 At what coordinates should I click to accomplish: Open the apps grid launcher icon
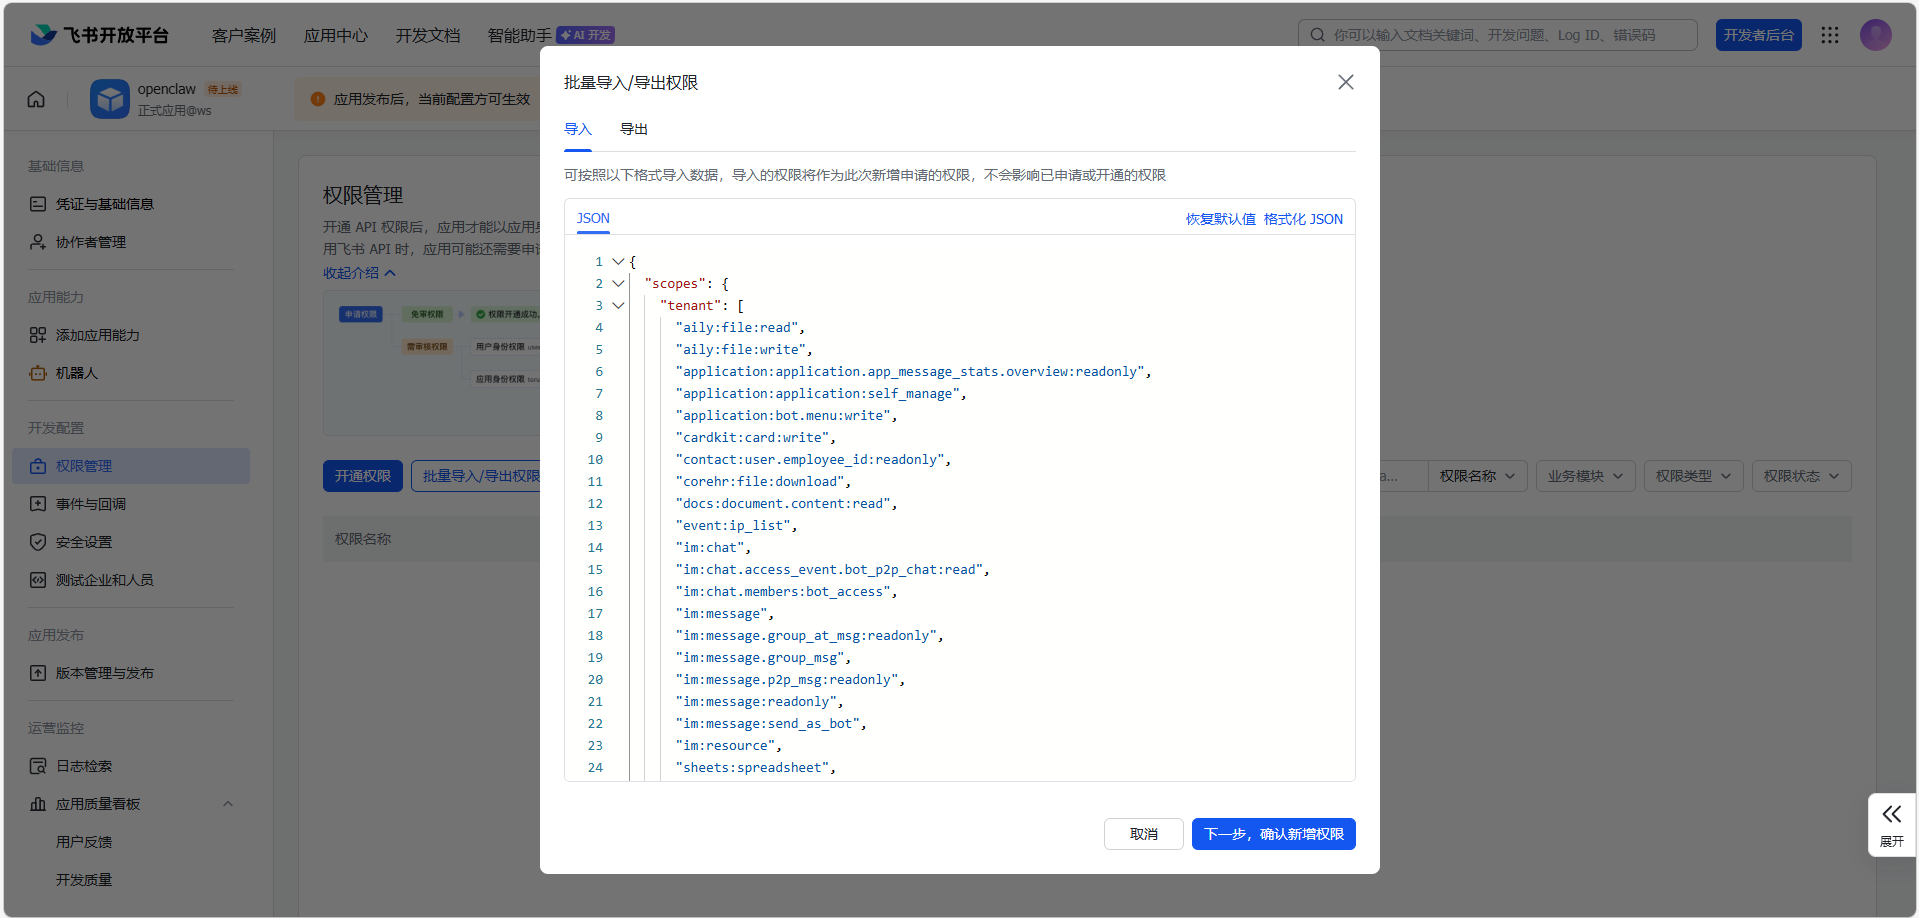pos(1829,35)
